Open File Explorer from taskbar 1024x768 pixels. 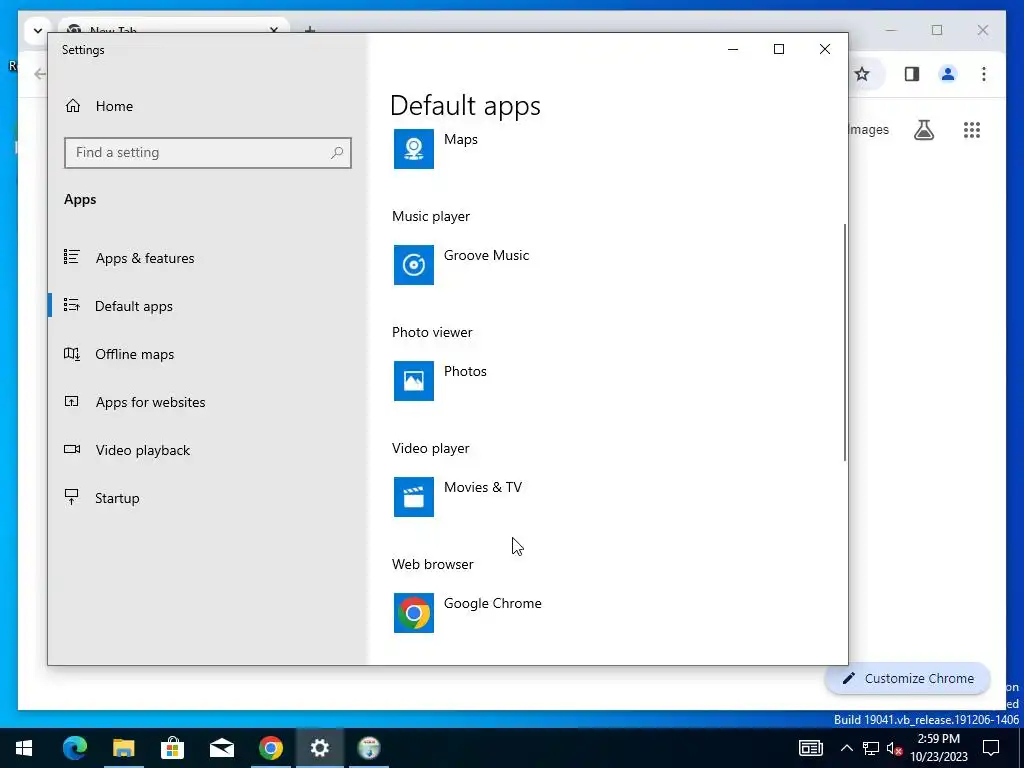[x=123, y=748]
